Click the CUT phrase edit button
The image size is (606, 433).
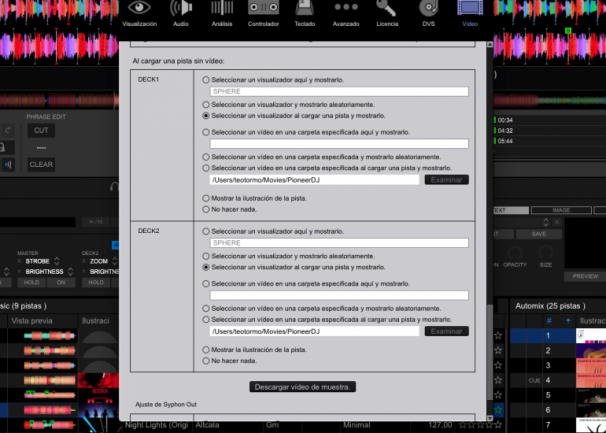tap(41, 130)
